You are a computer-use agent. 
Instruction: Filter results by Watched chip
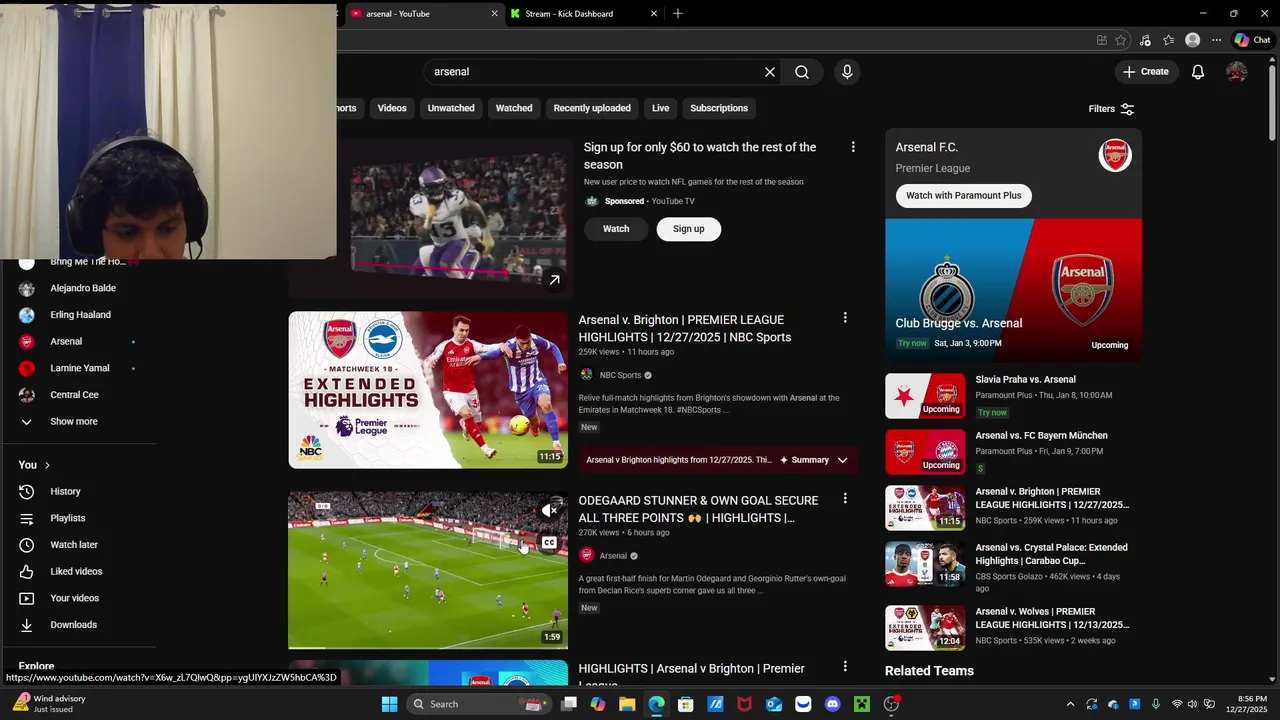click(x=514, y=108)
